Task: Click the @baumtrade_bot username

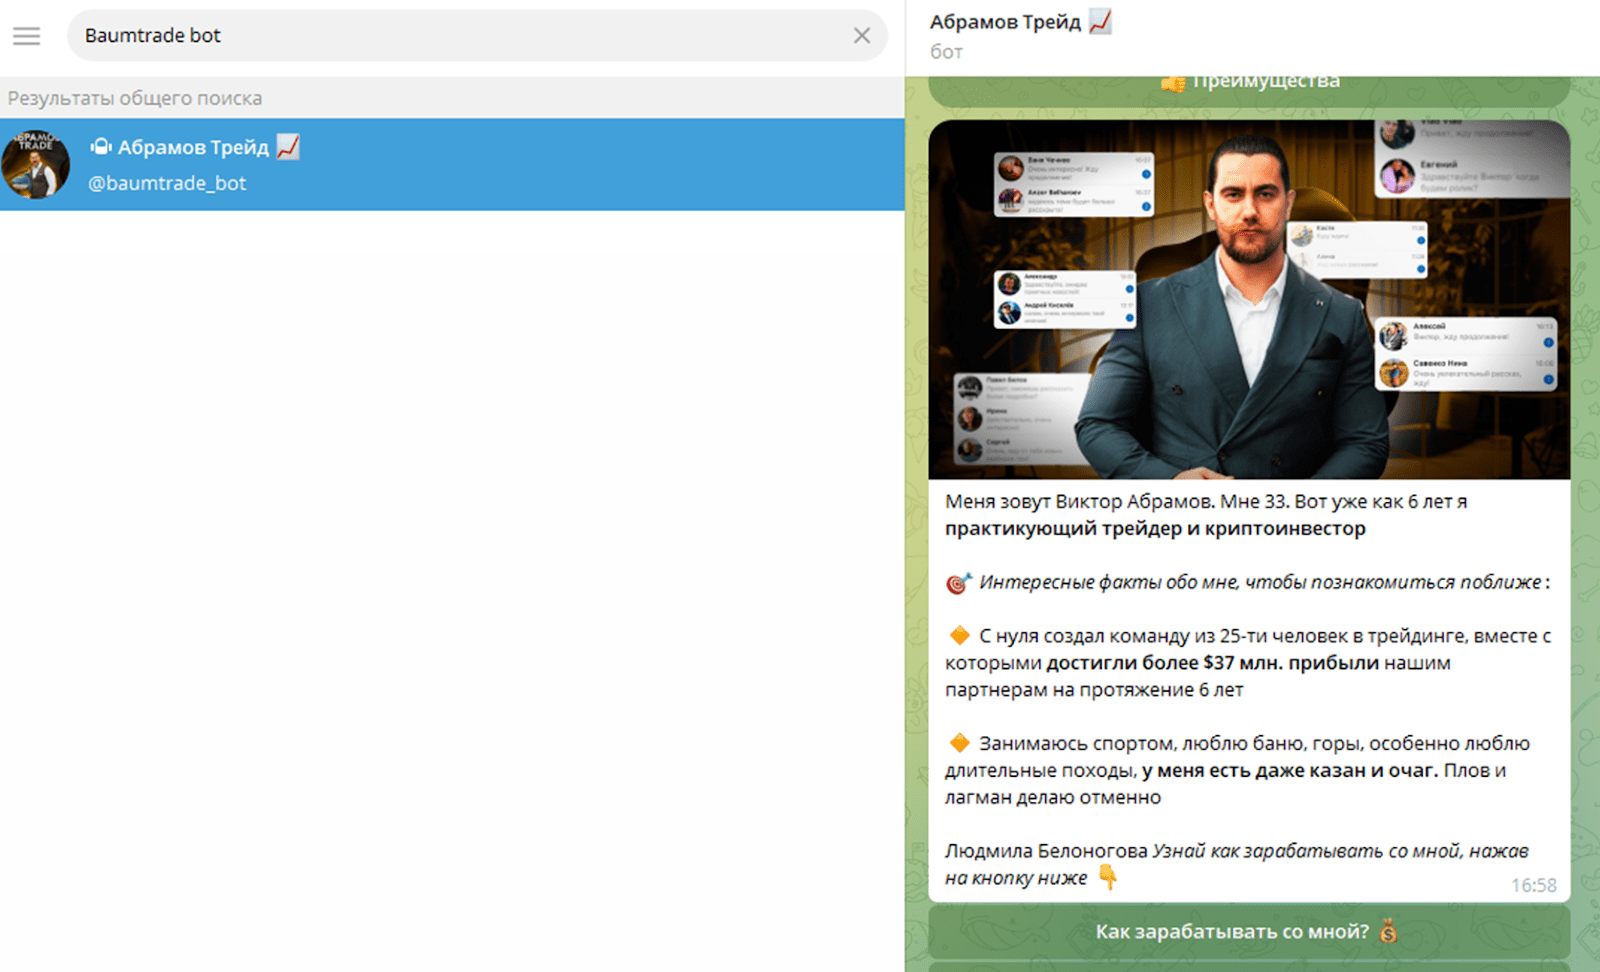Action: pyautogui.click(x=167, y=183)
